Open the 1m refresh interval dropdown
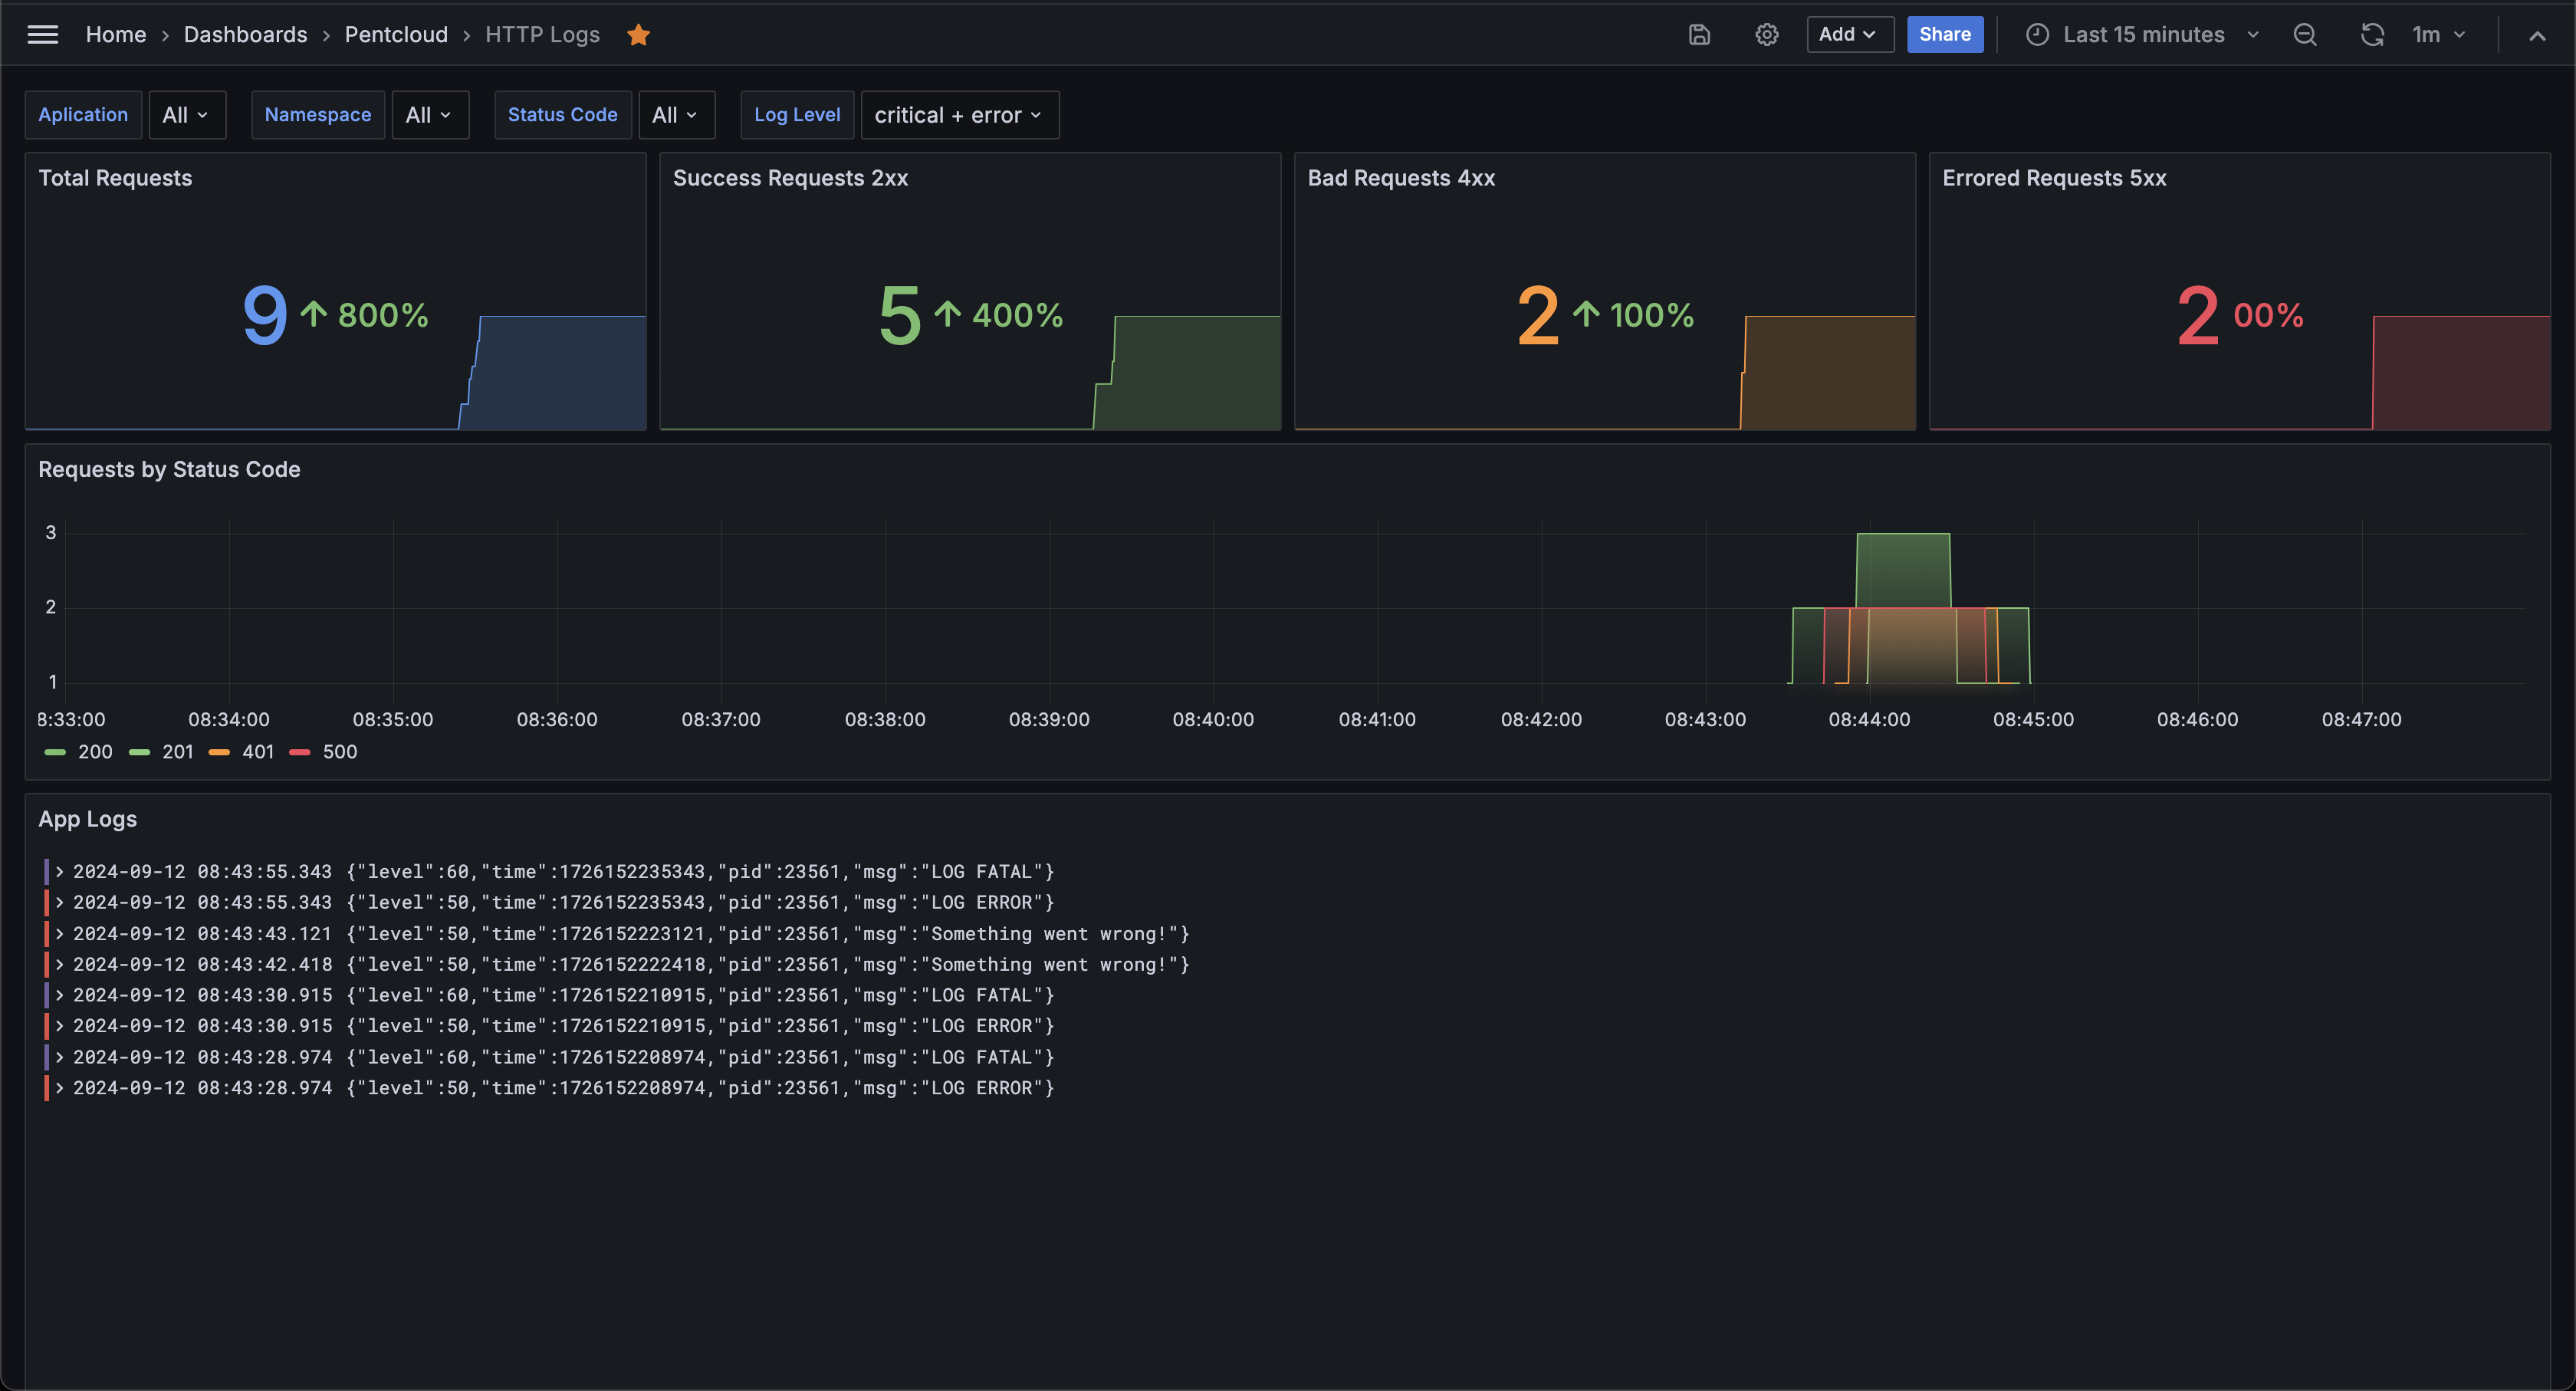 pyautogui.click(x=2438, y=35)
